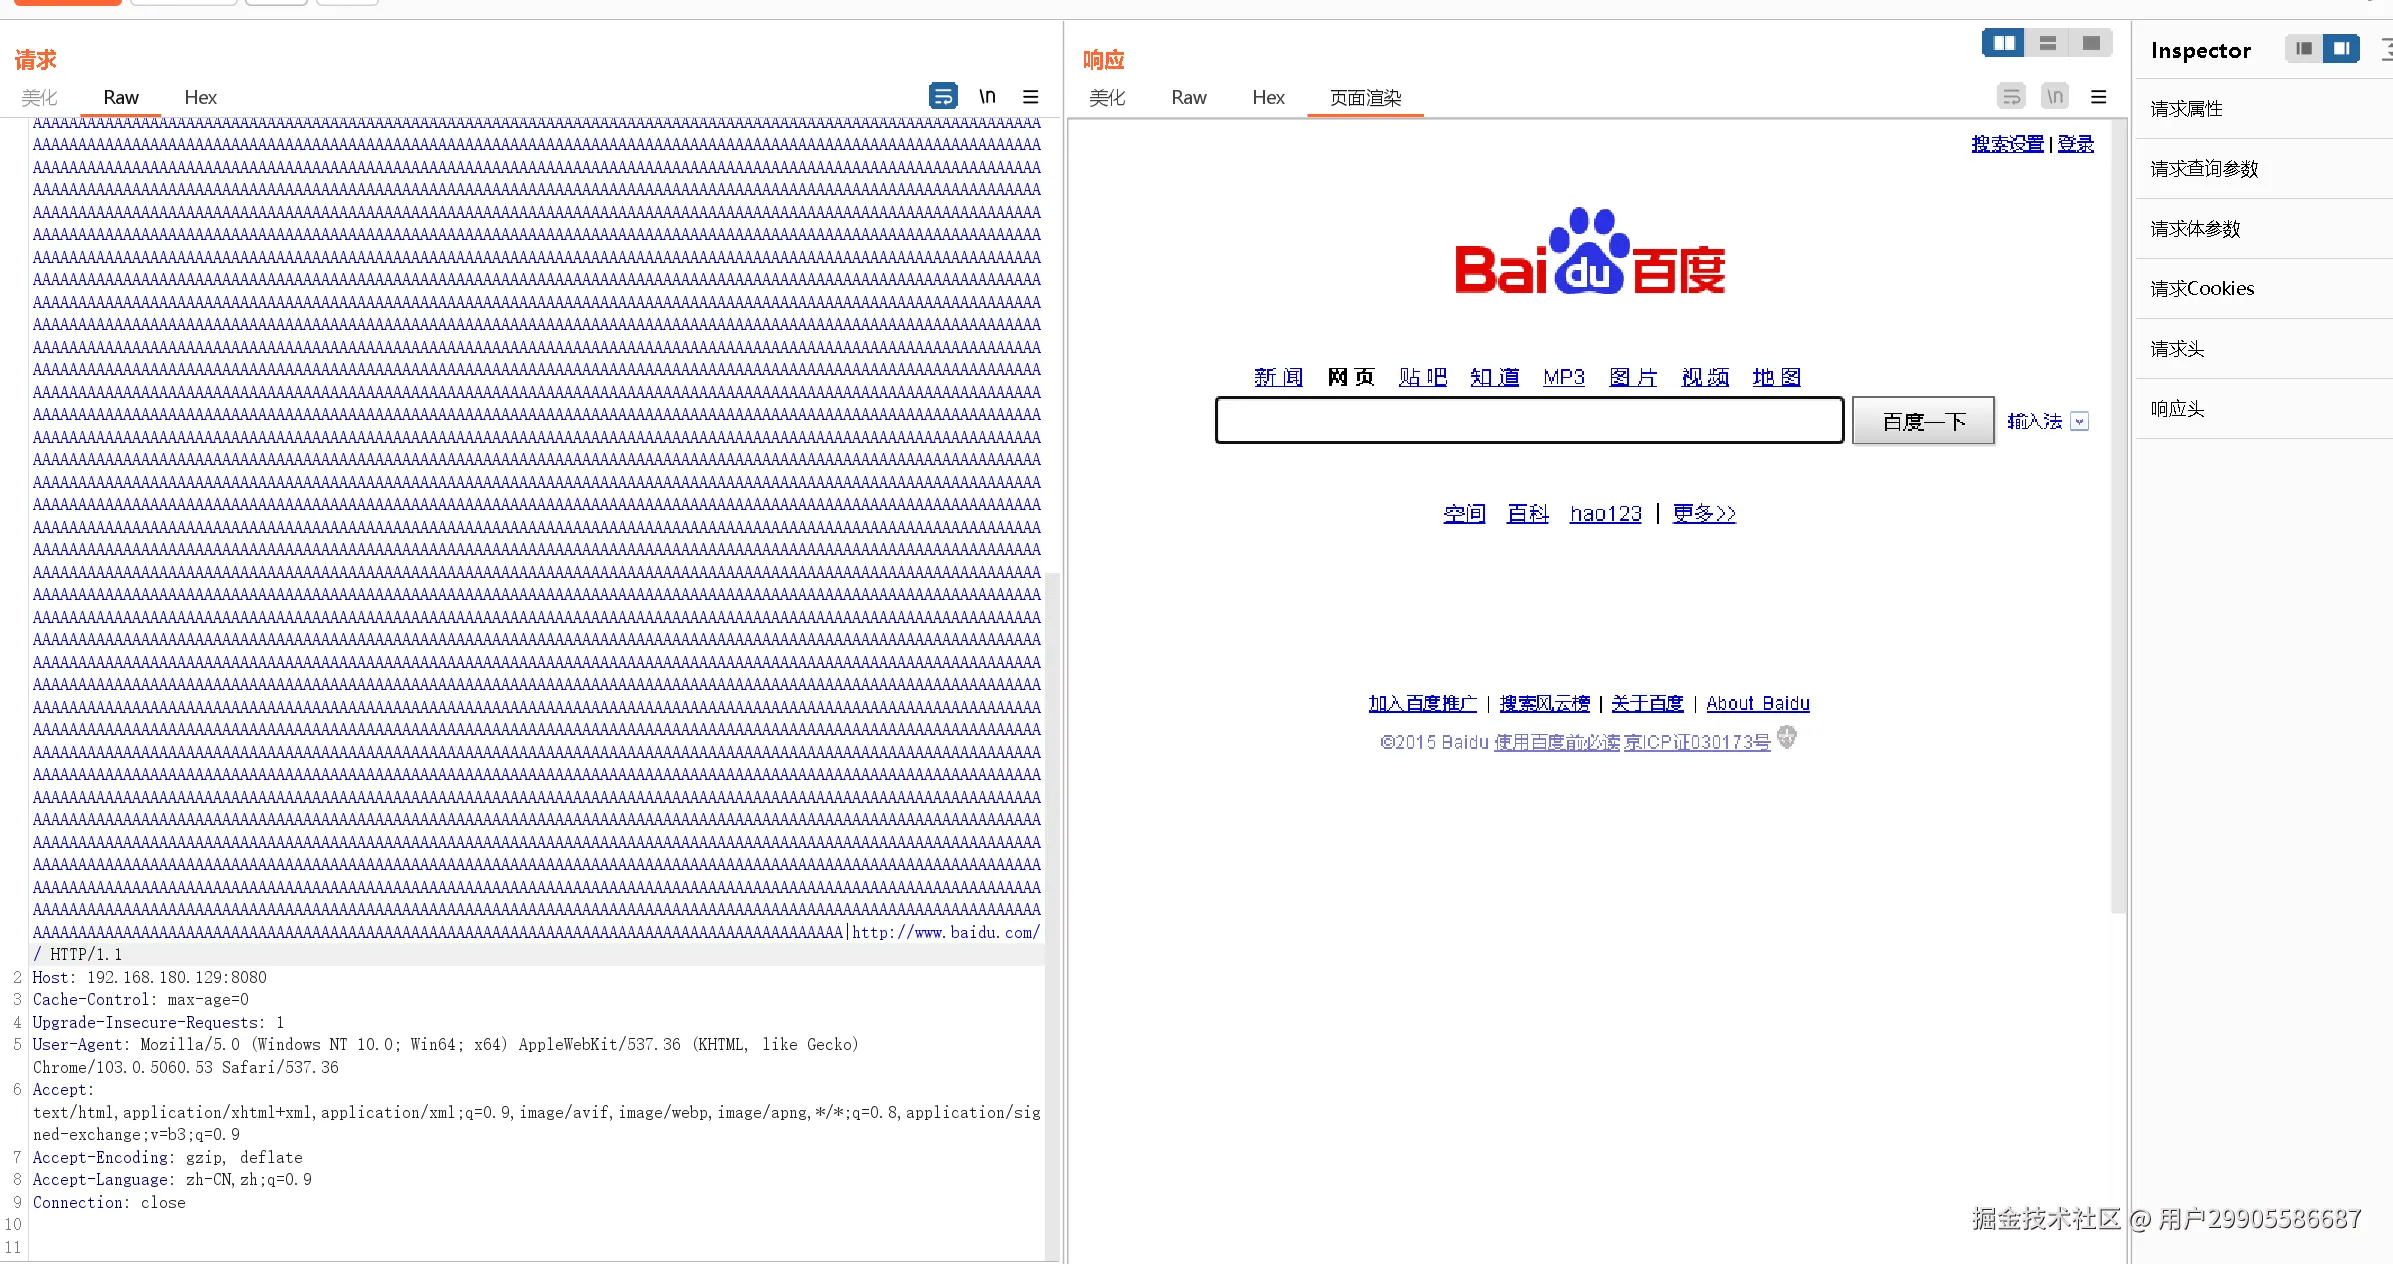The width and height of the screenshot is (2393, 1264).
Task: Select the 页面渲染 response tab
Action: (x=1365, y=97)
